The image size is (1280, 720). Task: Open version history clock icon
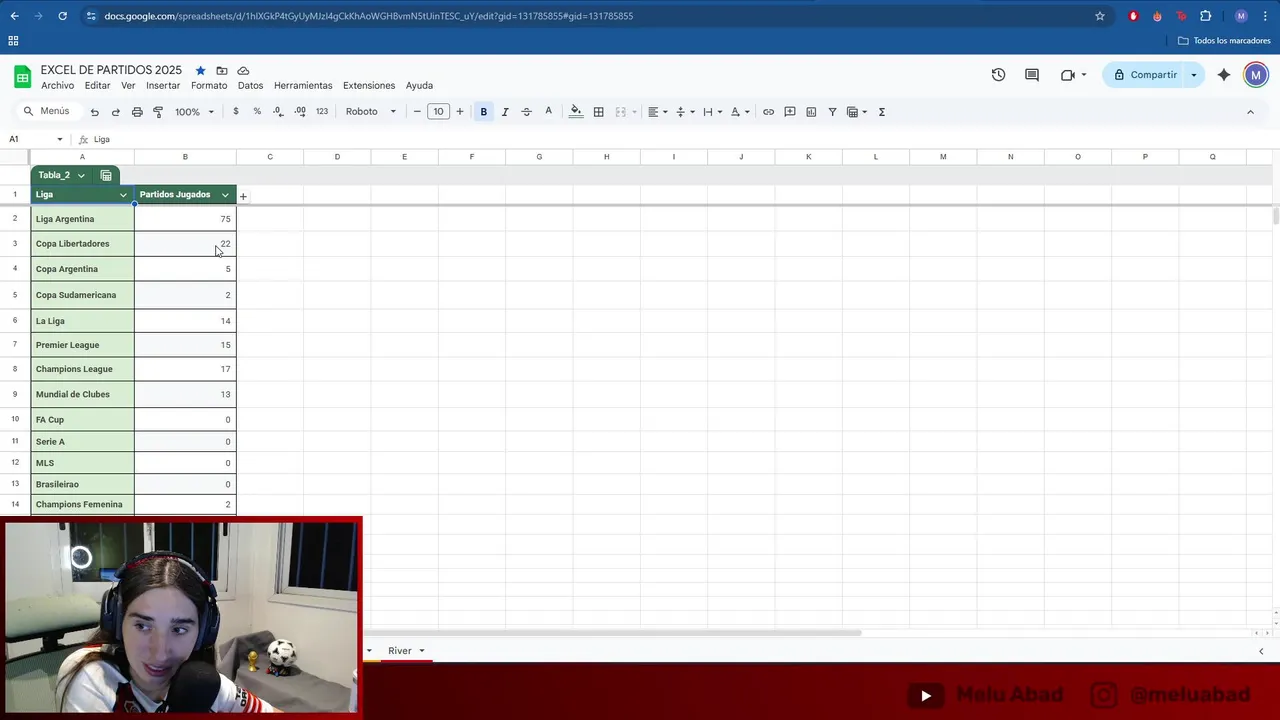998,75
